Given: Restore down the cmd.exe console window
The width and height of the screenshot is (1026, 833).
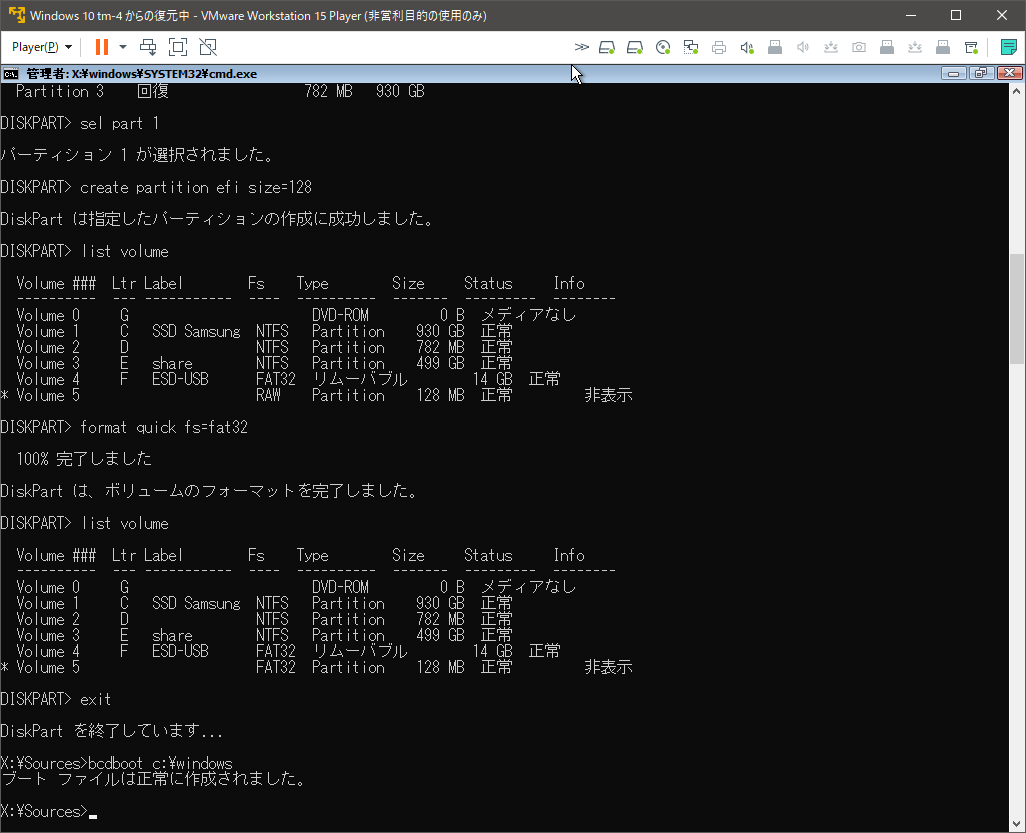Looking at the screenshot, I should (981, 73).
